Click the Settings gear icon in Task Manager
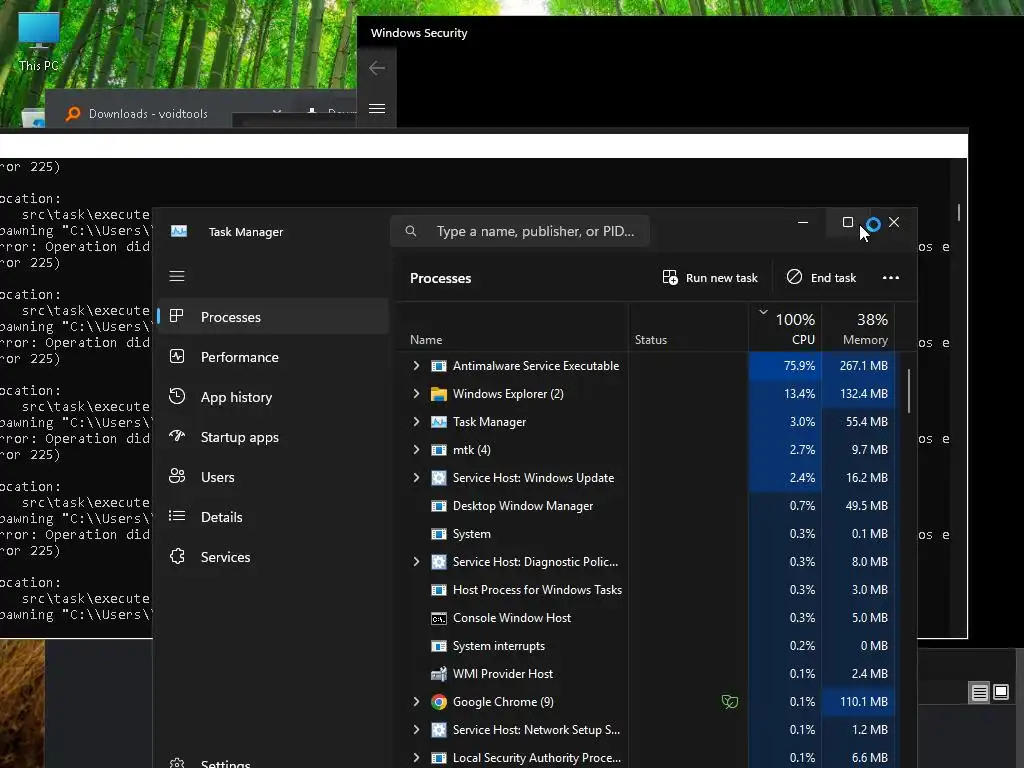Screen dimensions: 1024x768 (x=177, y=763)
